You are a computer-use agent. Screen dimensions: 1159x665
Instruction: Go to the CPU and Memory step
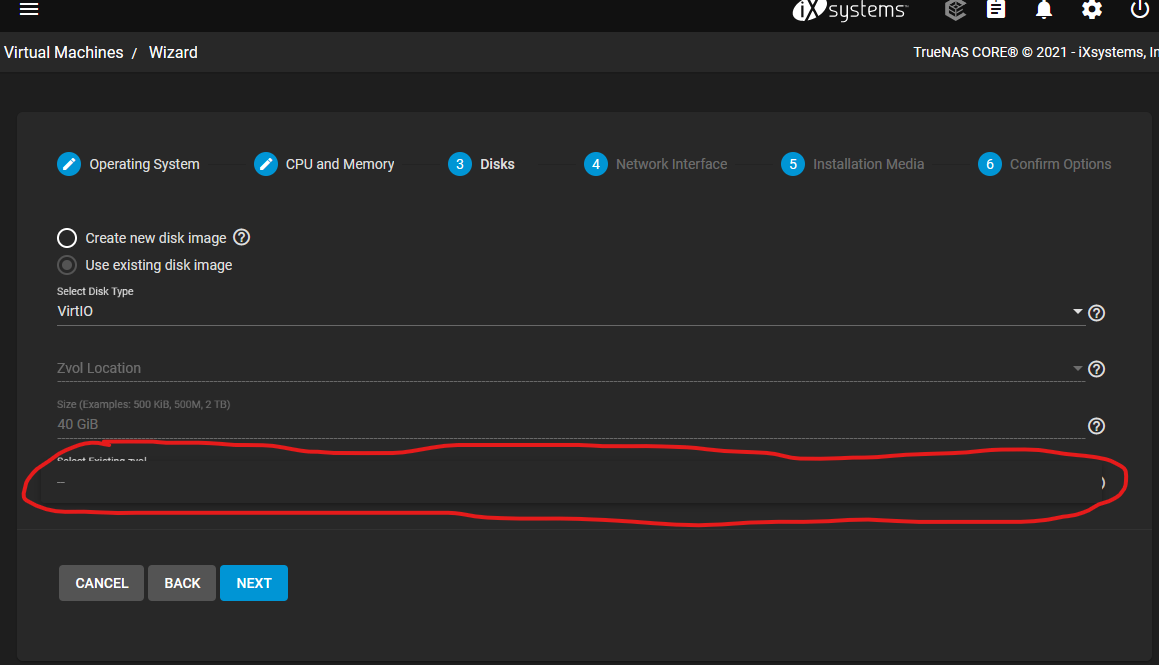324,164
